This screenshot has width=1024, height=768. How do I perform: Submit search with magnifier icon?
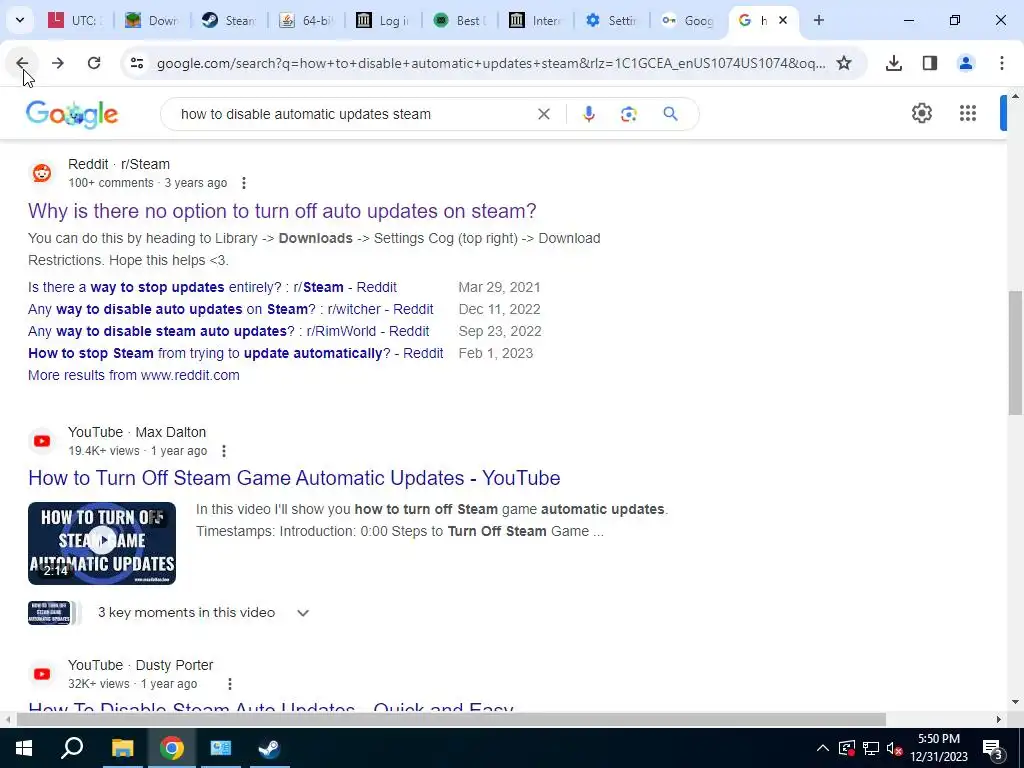click(x=670, y=114)
